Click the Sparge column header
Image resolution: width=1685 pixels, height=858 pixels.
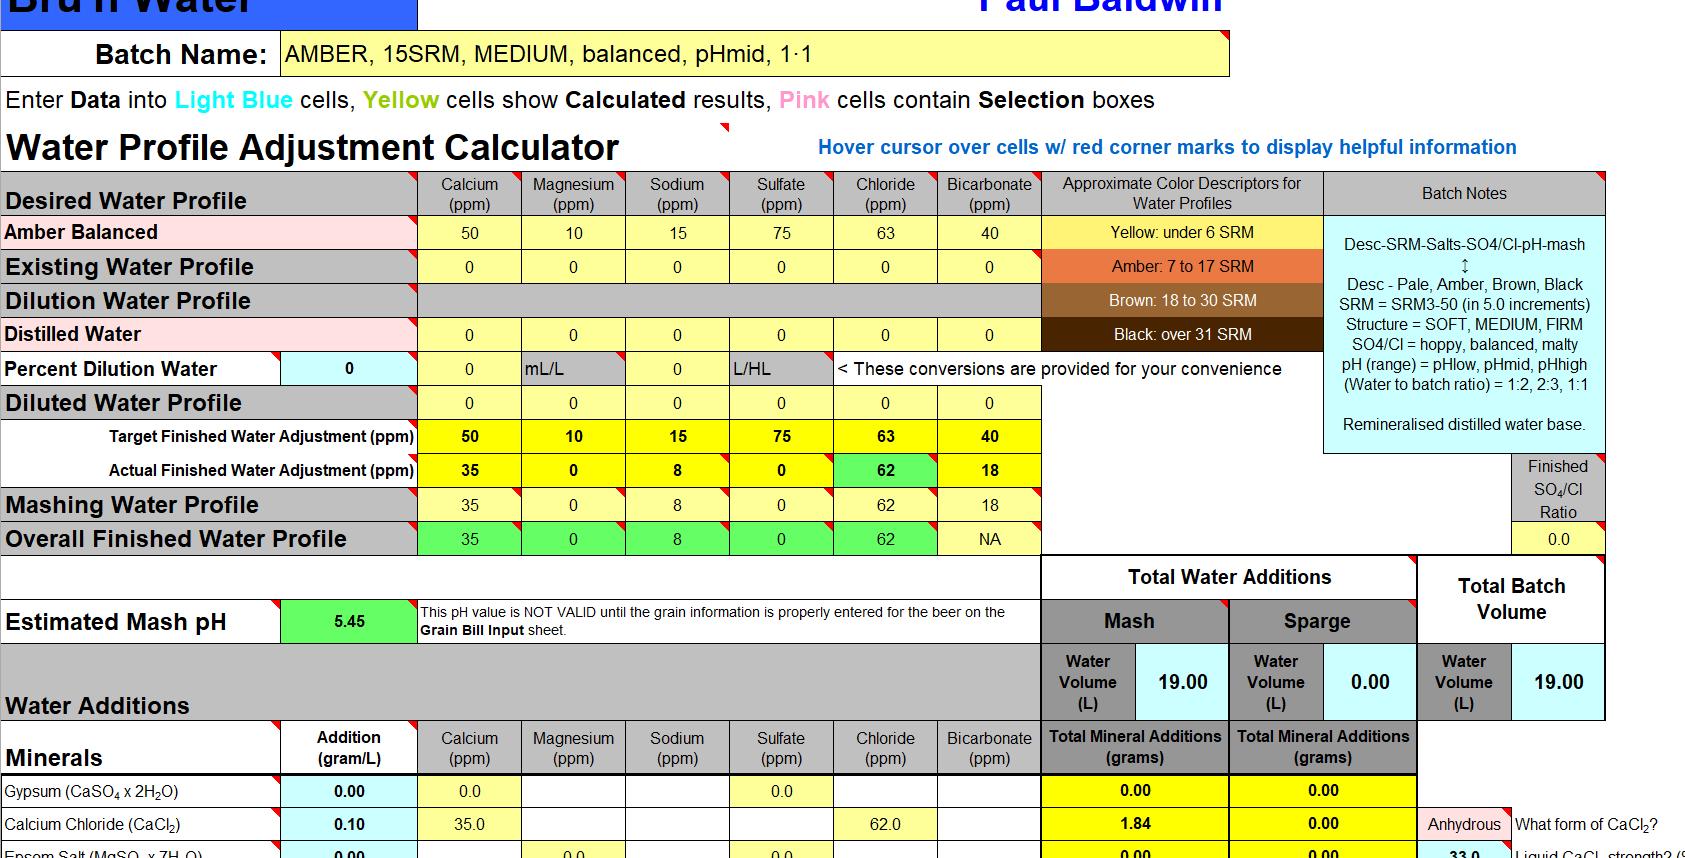(1323, 621)
